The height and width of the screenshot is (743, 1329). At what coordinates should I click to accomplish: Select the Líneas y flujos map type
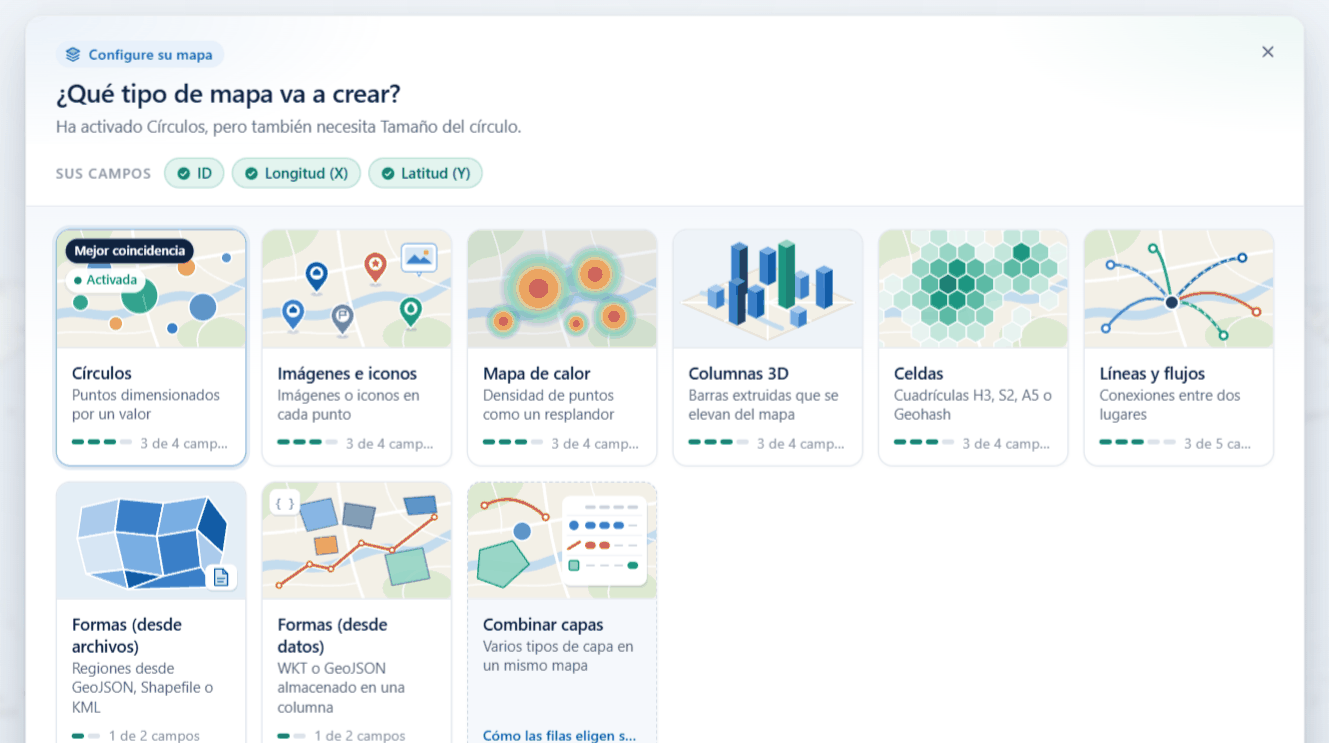coord(1179,348)
